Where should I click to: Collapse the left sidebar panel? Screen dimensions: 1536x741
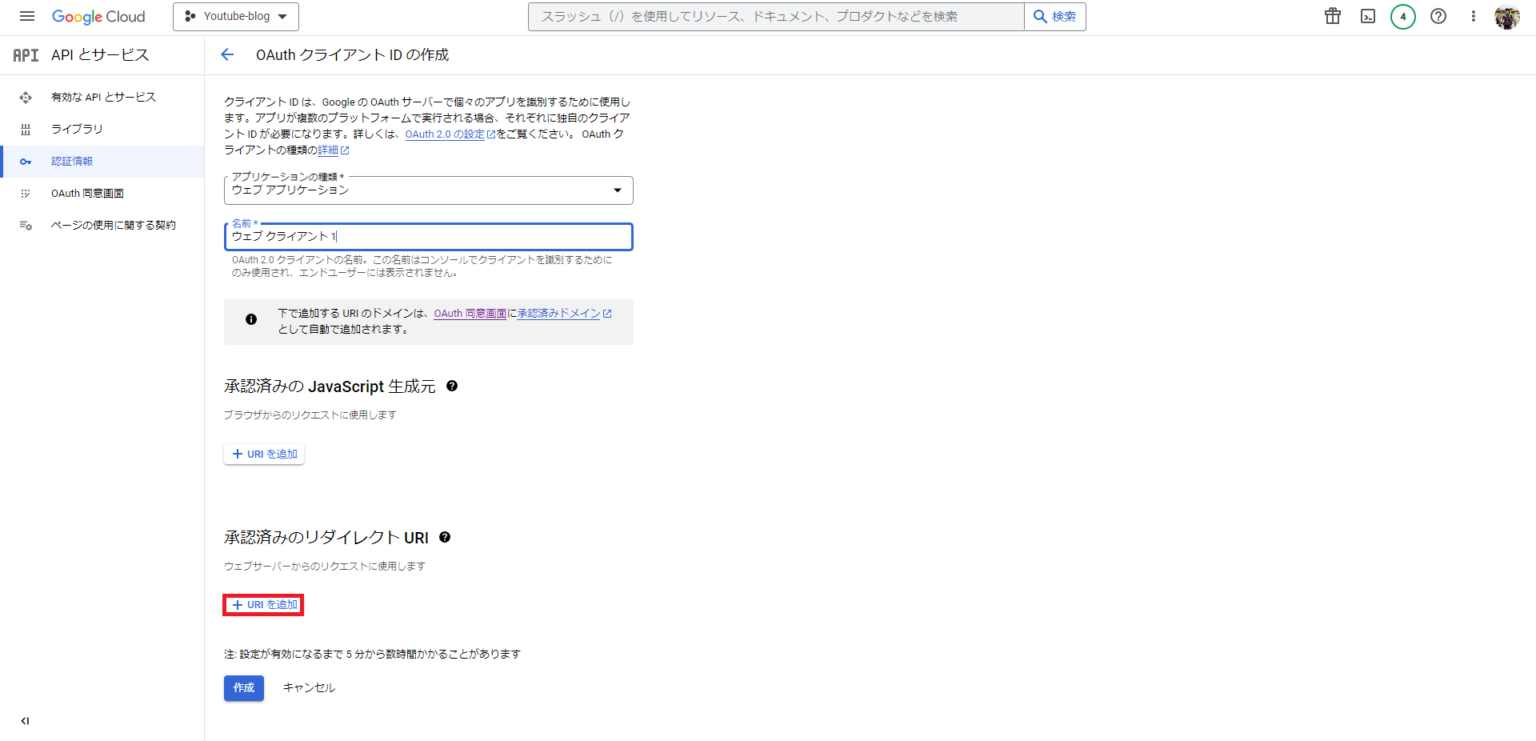[x=25, y=720]
